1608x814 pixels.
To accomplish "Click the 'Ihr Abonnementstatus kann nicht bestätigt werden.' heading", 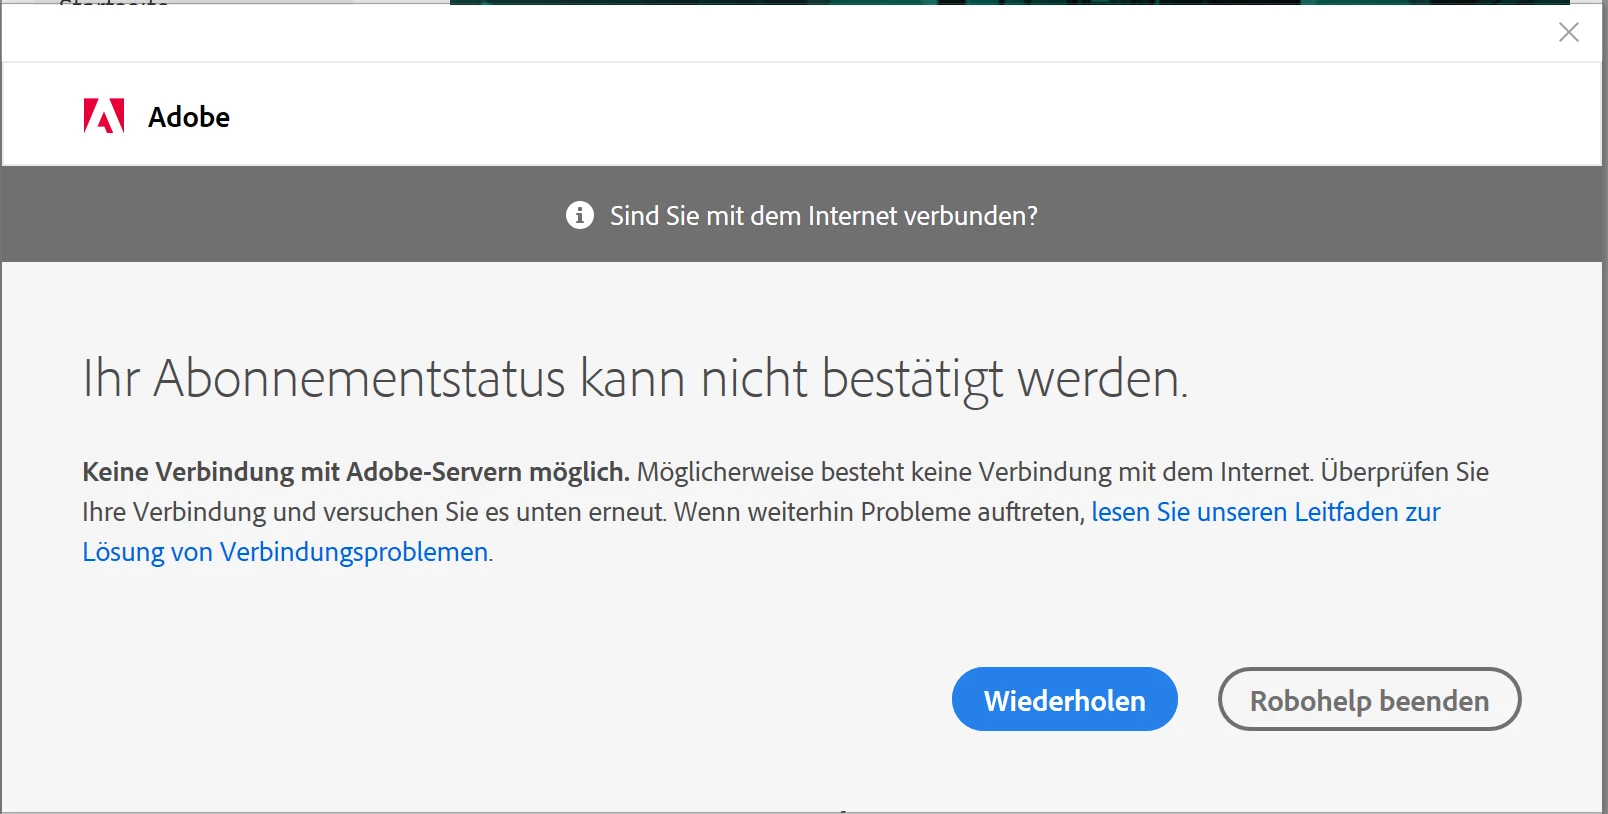I will (635, 379).
